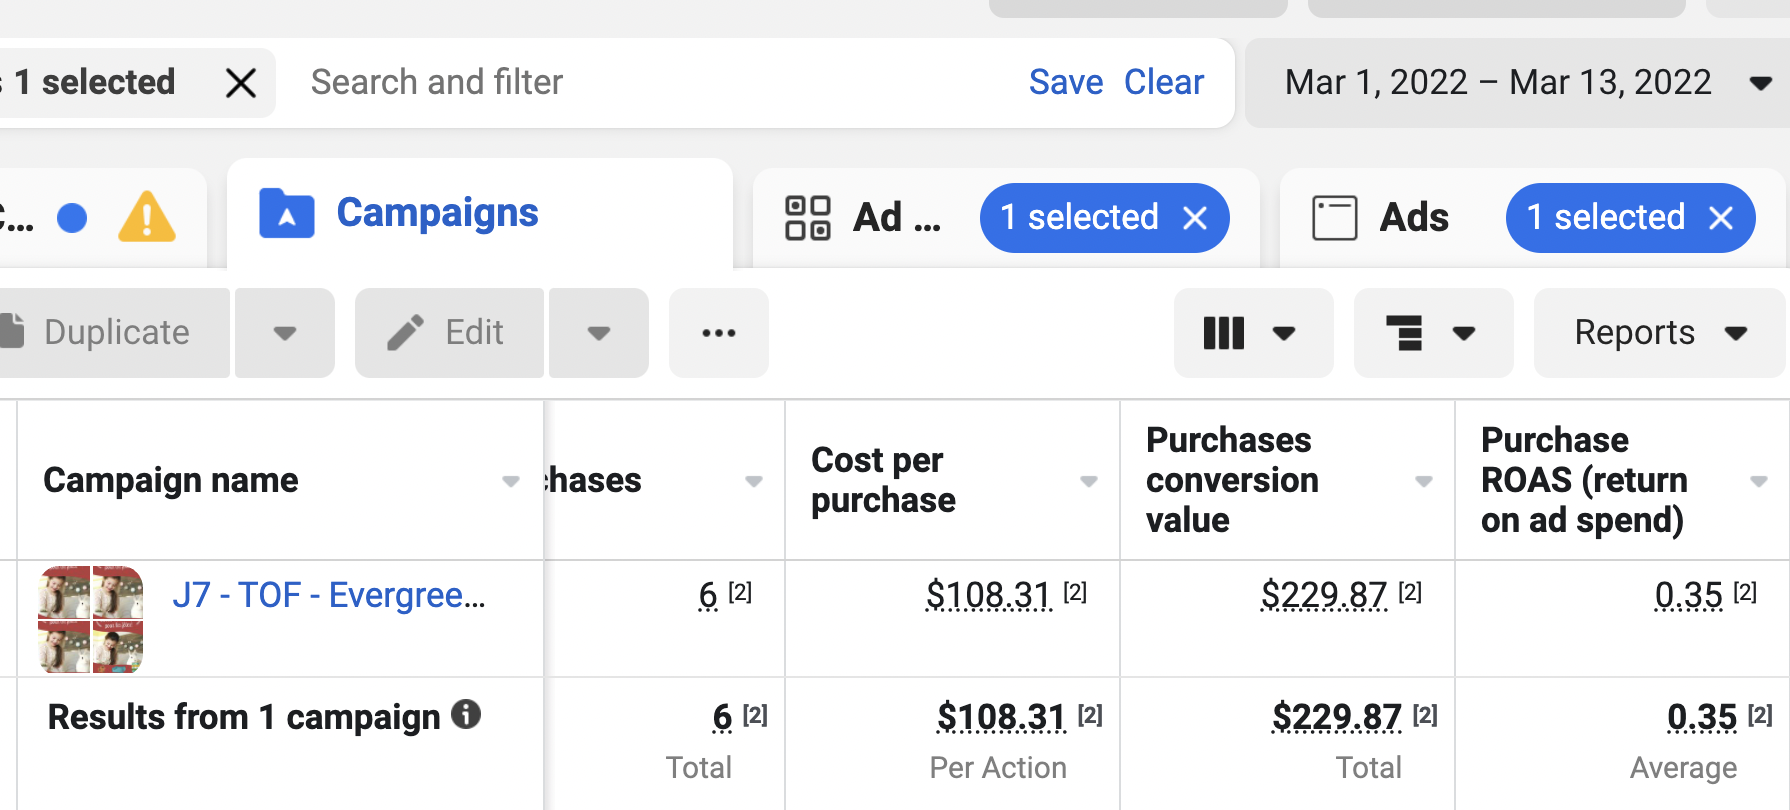1790x810 pixels.
Task: Click the pencil Edit button
Action: [449, 333]
